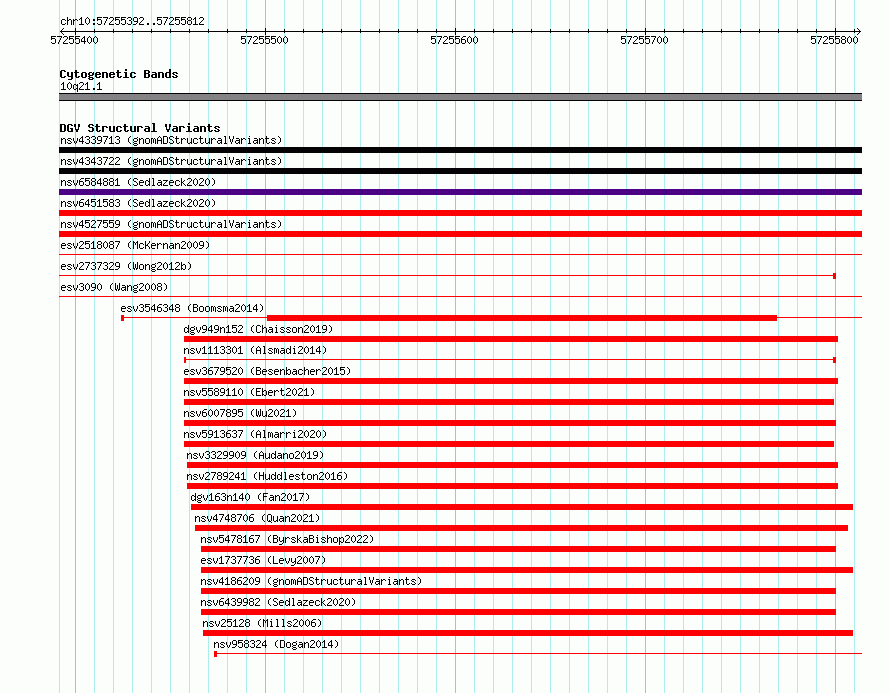Open nsv25128 Mills2006 variant label
The width and height of the screenshot is (890, 693).
262,623
